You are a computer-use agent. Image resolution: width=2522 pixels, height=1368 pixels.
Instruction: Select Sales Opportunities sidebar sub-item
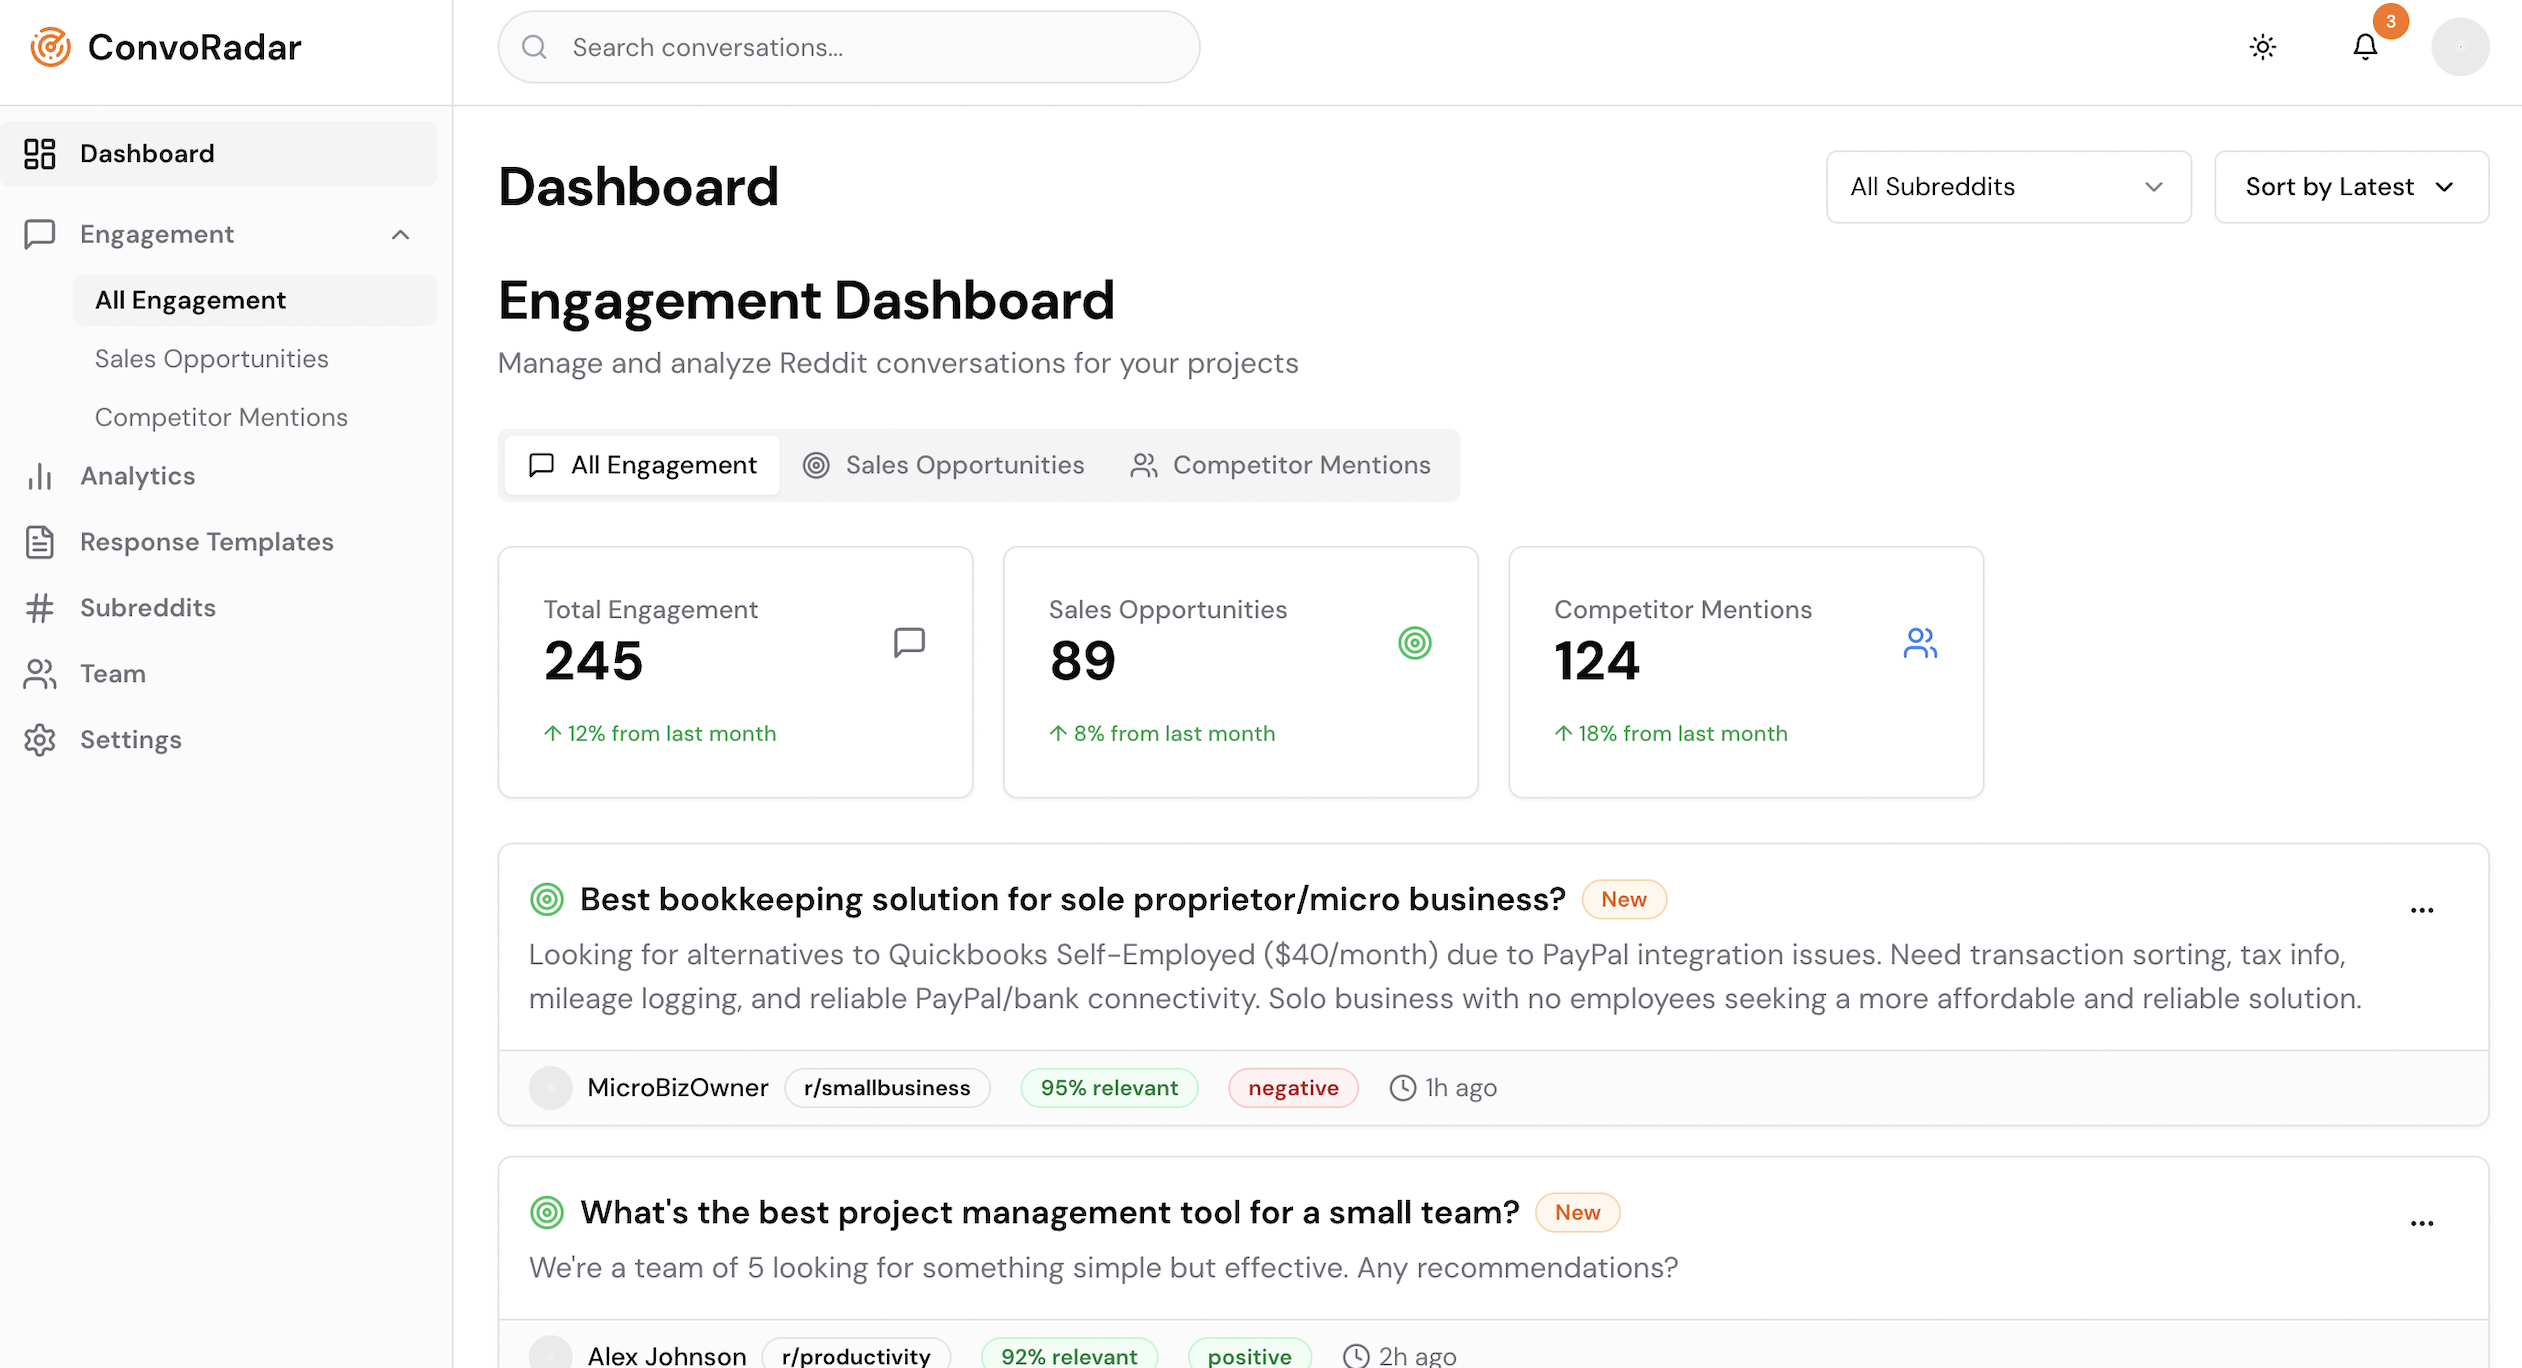pyautogui.click(x=211, y=359)
